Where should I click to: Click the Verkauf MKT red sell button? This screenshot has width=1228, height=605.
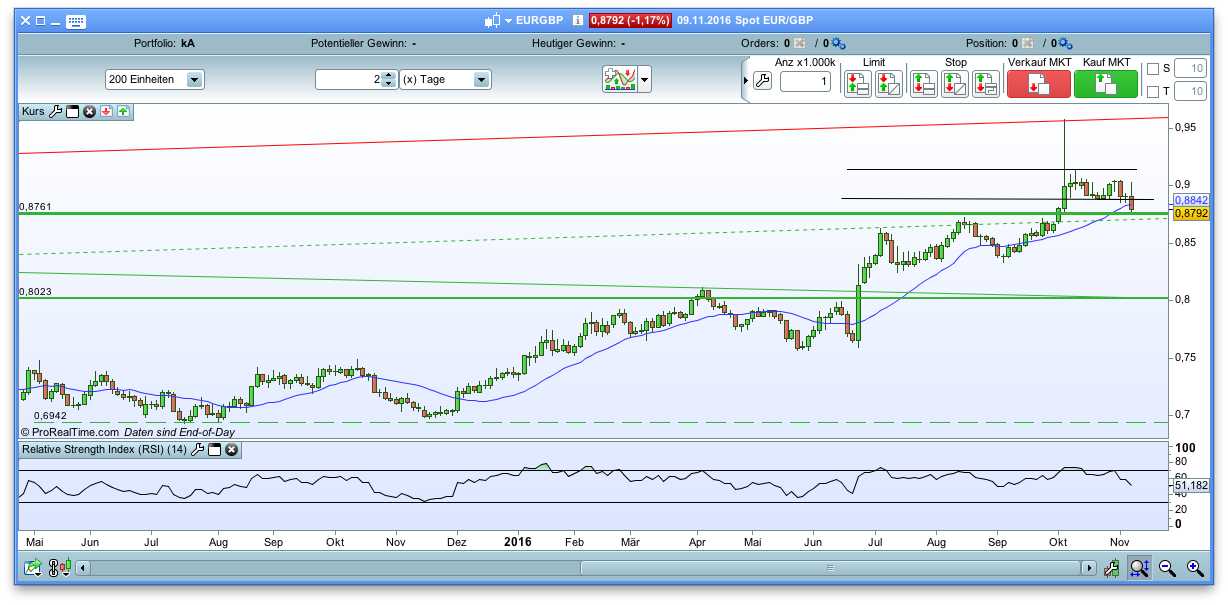click(1038, 84)
